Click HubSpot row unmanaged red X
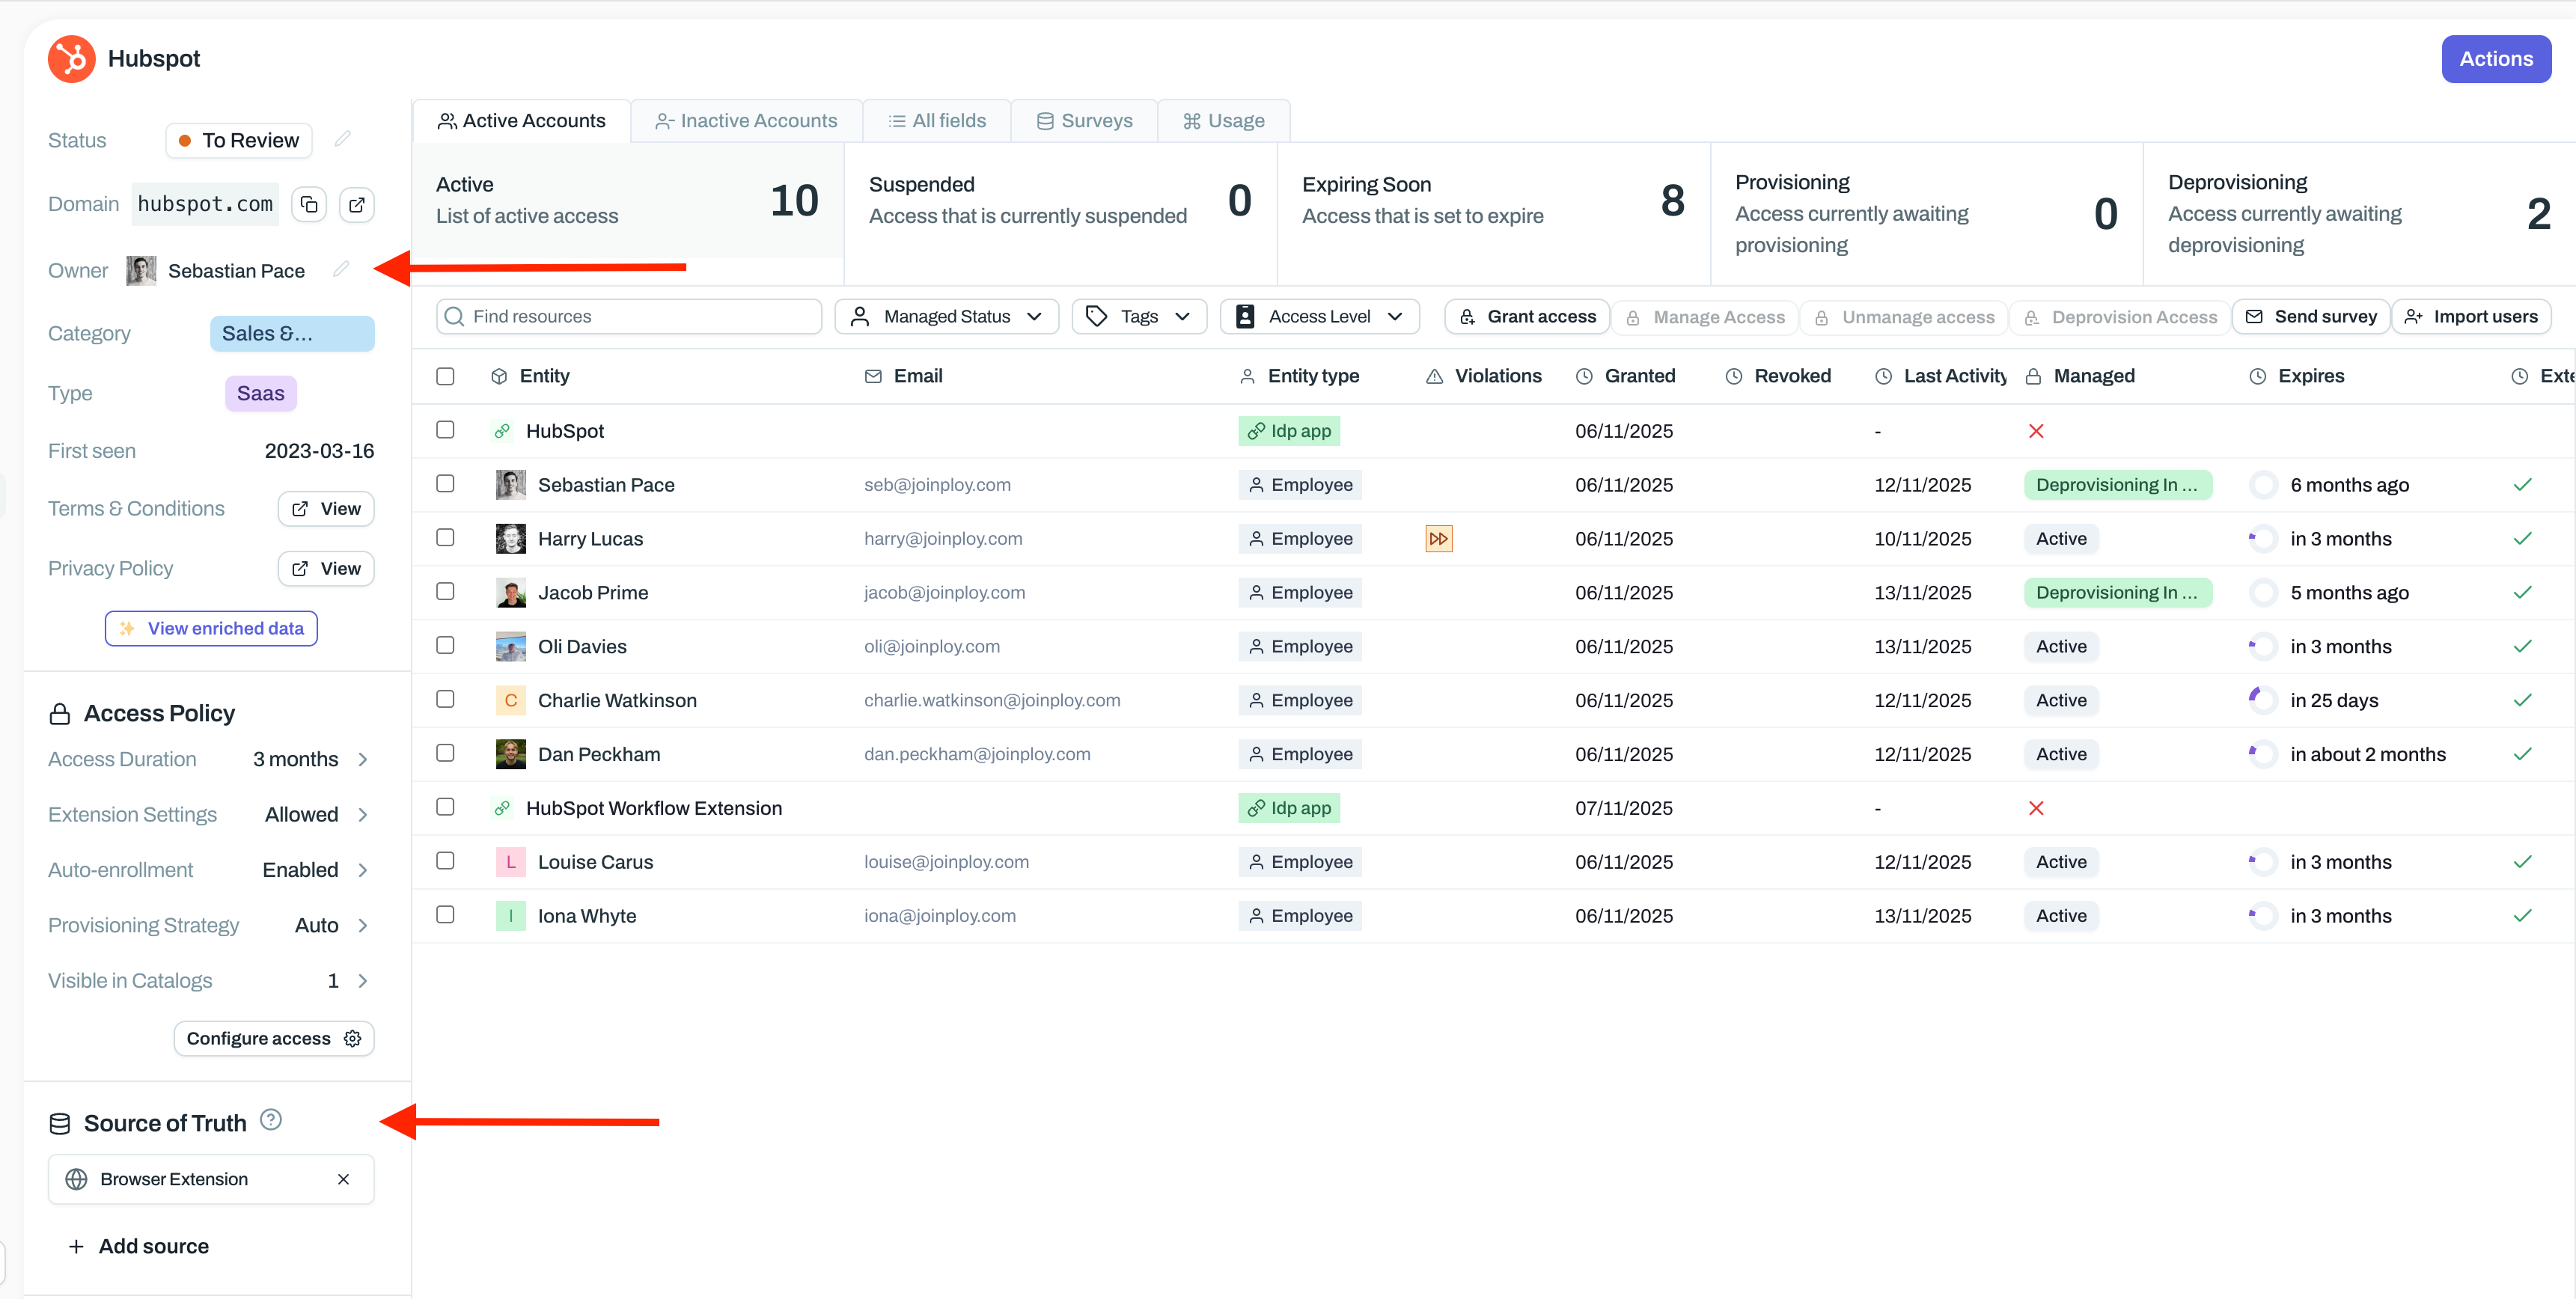This screenshot has height=1299, width=2576. (2036, 431)
